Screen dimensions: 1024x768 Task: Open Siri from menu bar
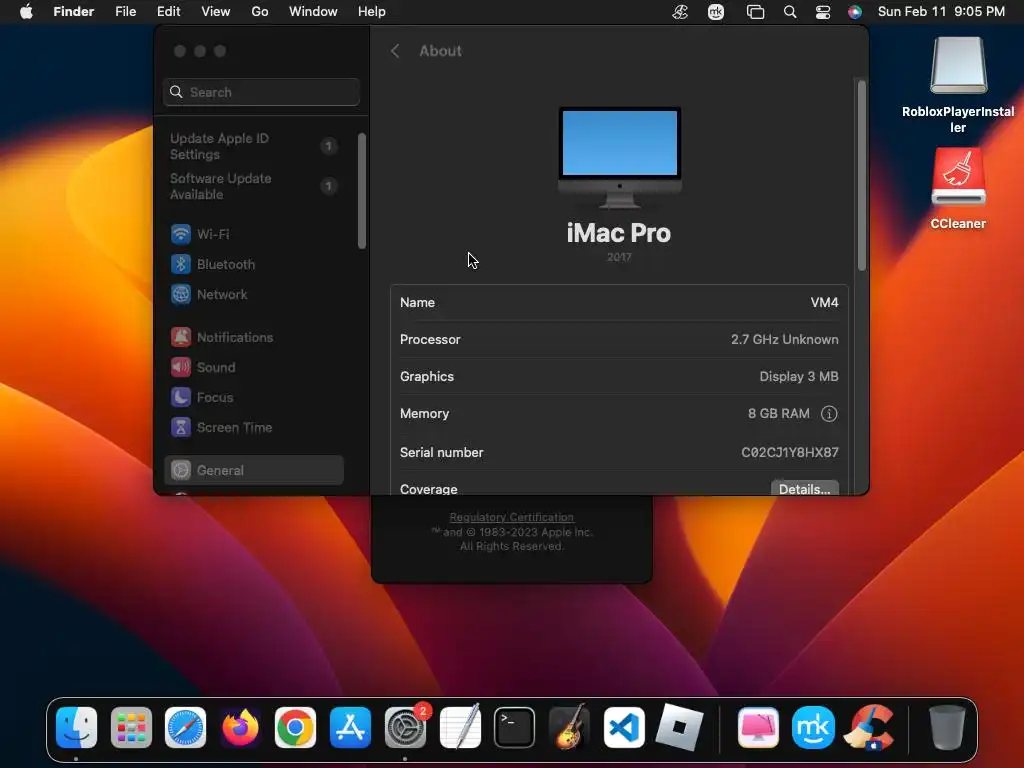854,12
